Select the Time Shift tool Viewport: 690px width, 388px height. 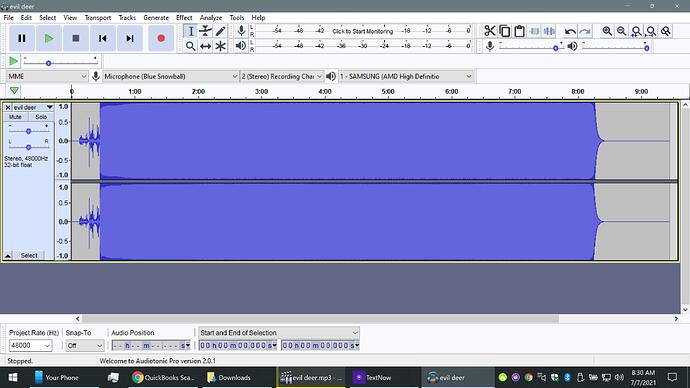click(206, 46)
